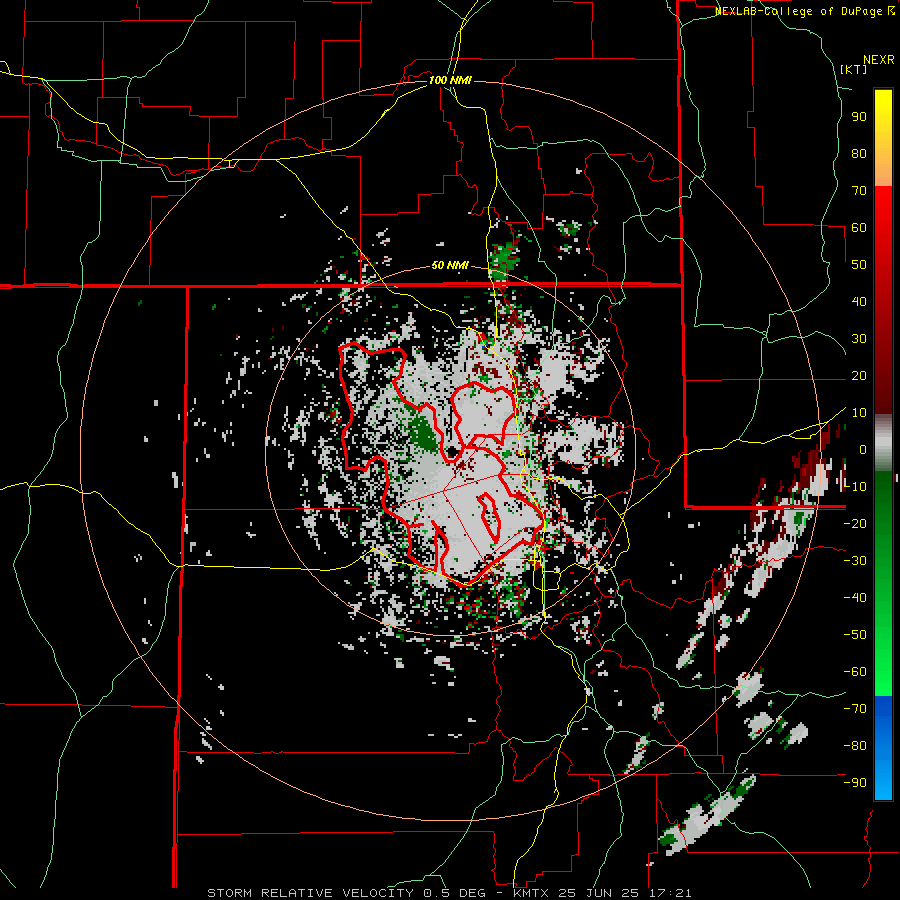Click the -60 knot label on the scale
900x900 pixels.
pyautogui.click(x=855, y=672)
